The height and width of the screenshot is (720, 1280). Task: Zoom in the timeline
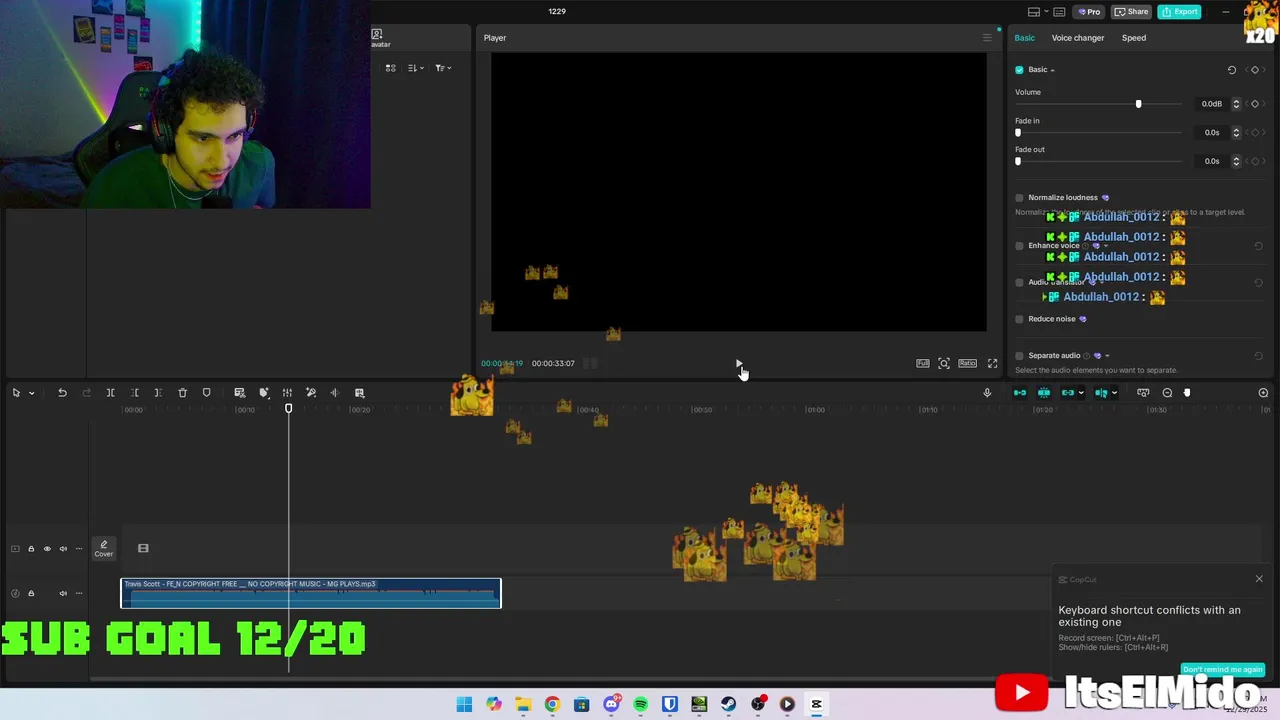(x=1263, y=393)
